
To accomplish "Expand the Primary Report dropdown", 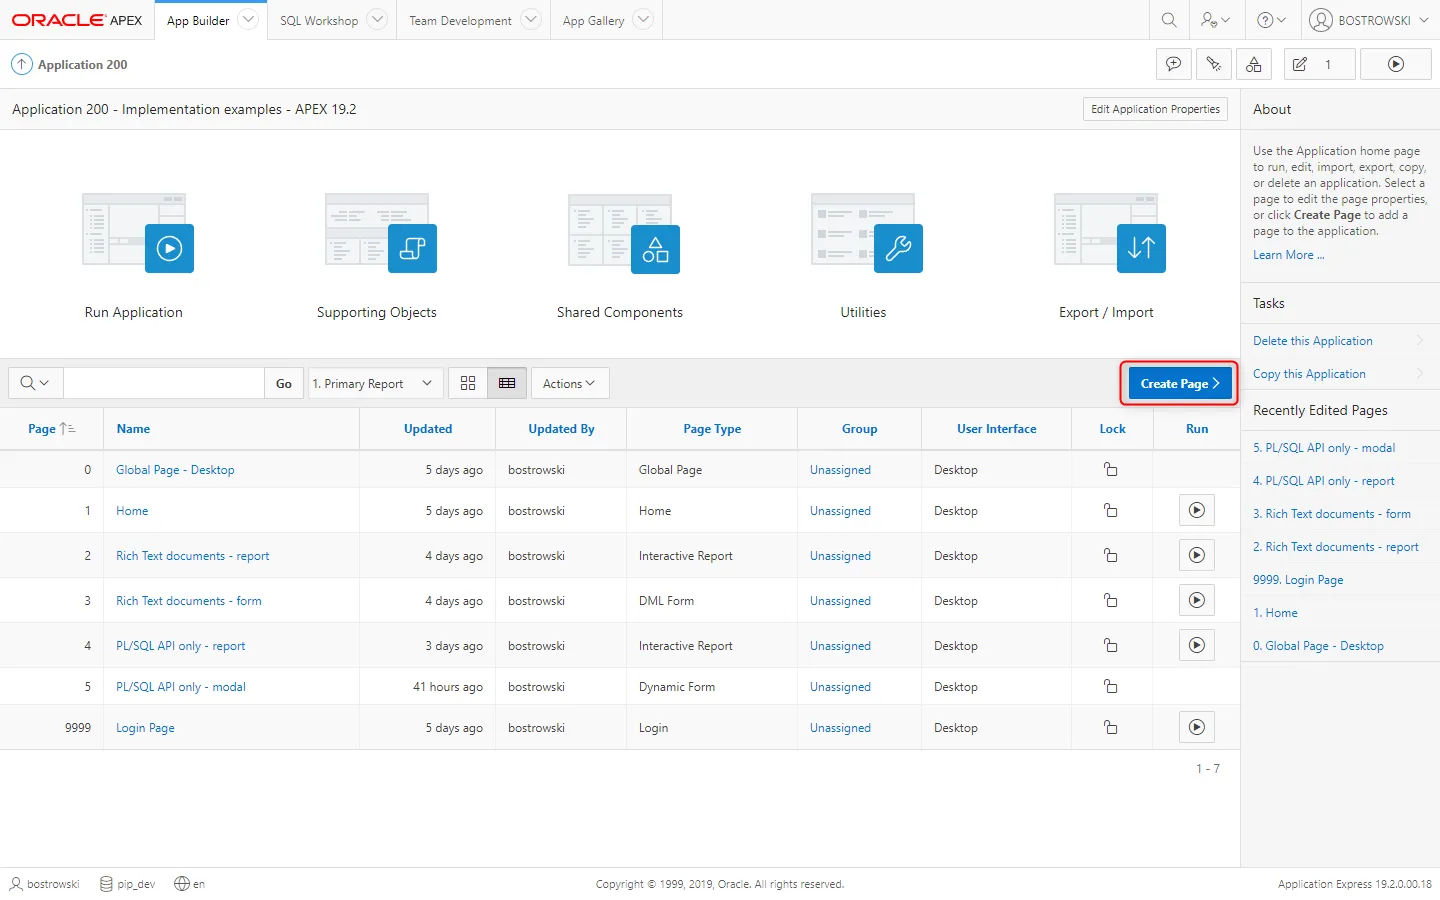I will [372, 383].
